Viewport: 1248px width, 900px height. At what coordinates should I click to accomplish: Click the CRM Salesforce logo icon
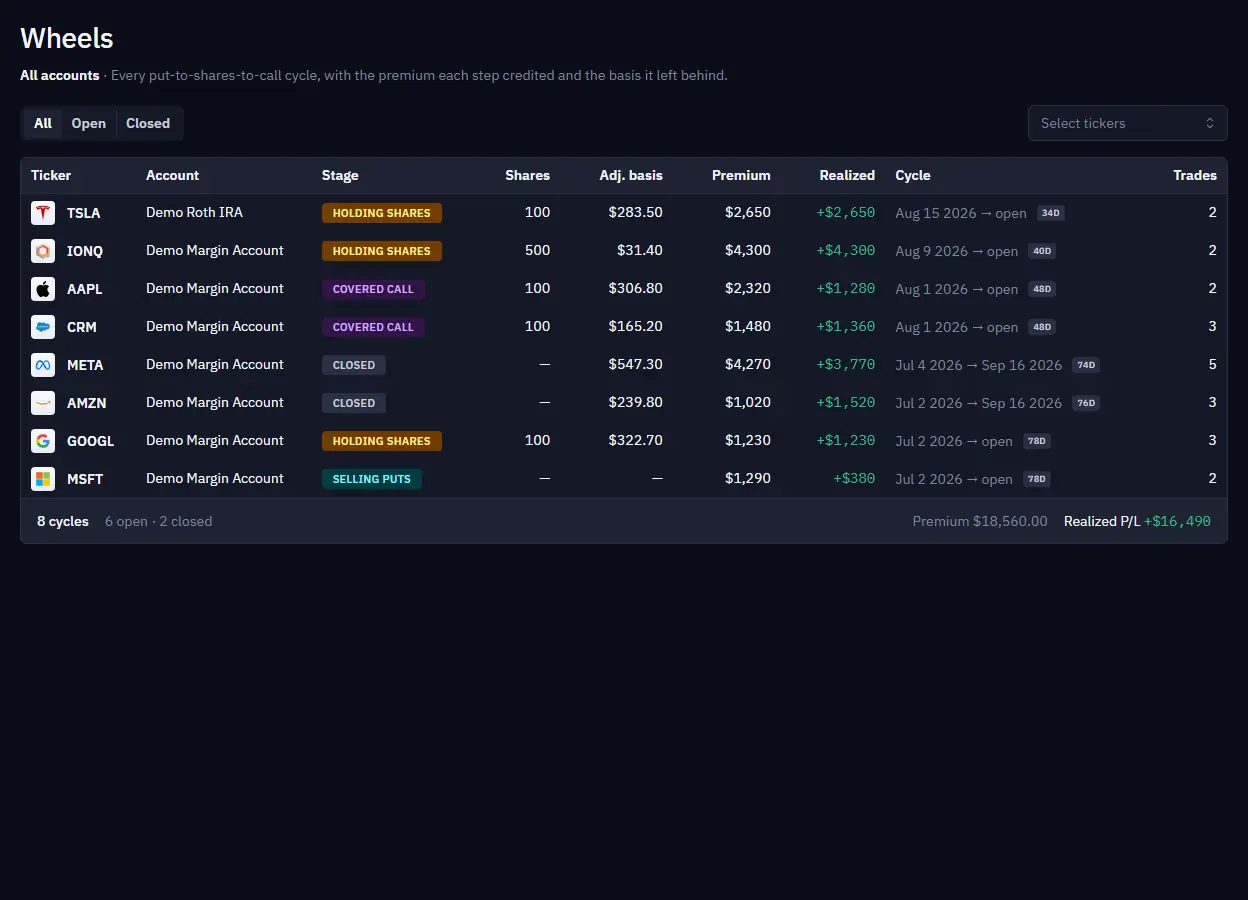(43, 327)
